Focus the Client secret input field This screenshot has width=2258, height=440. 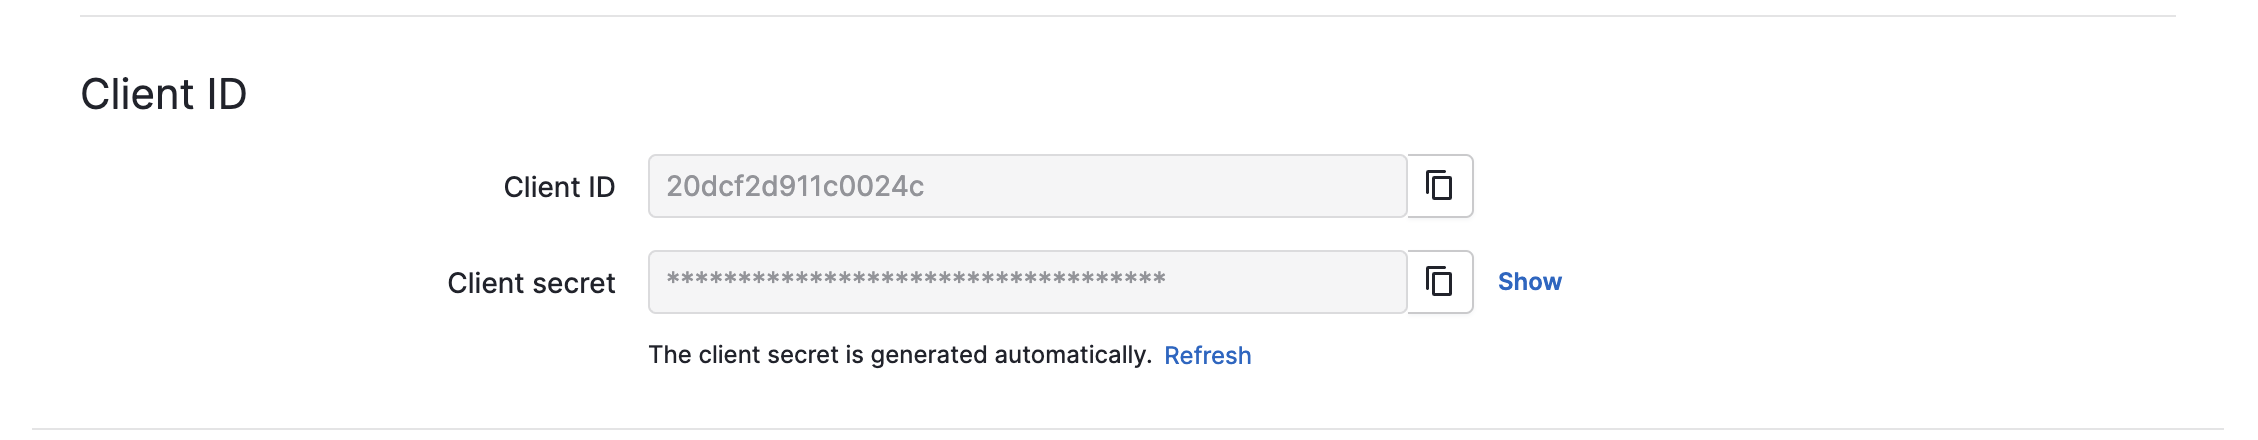(1027, 282)
